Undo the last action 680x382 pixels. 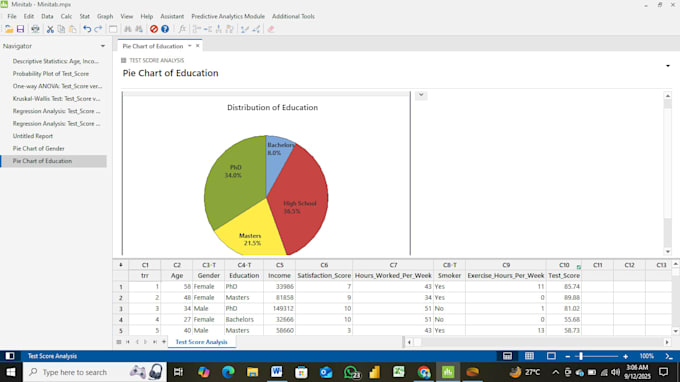click(87, 29)
